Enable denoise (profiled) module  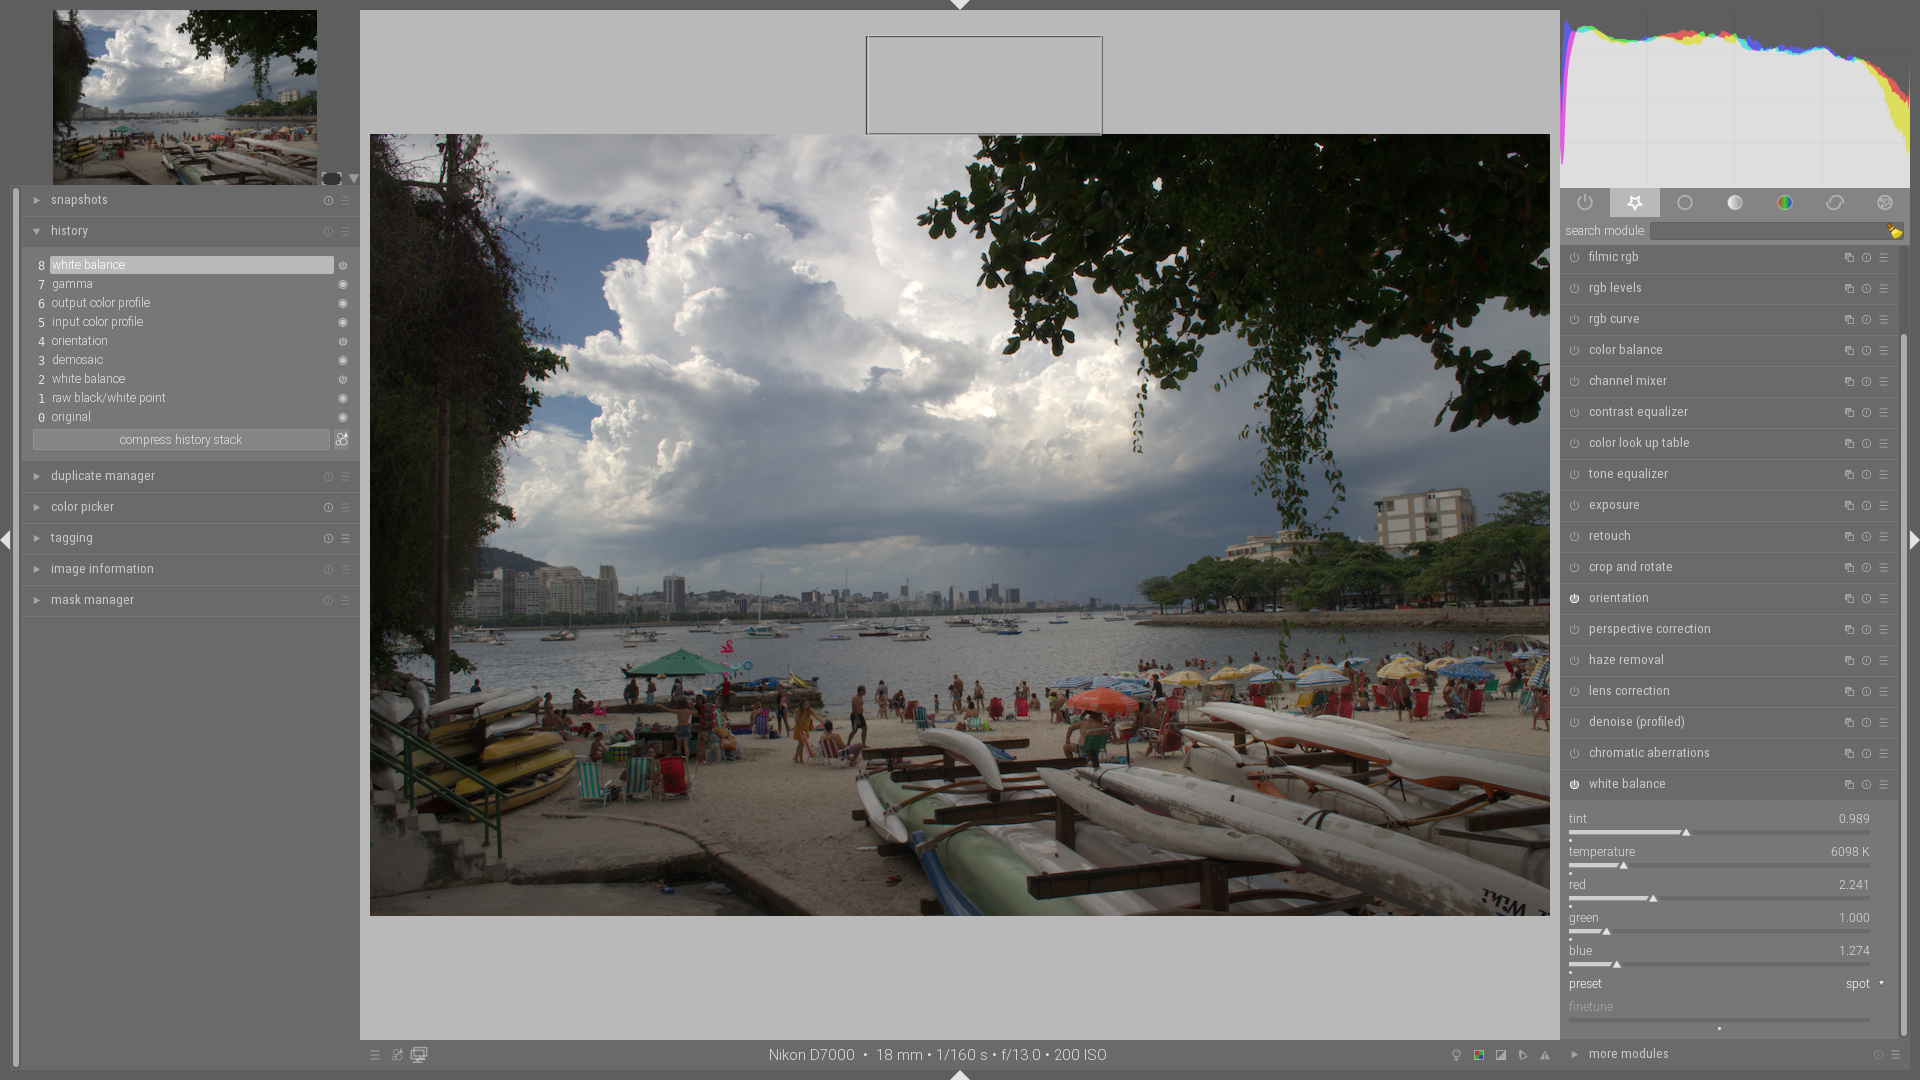[1575, 723]
